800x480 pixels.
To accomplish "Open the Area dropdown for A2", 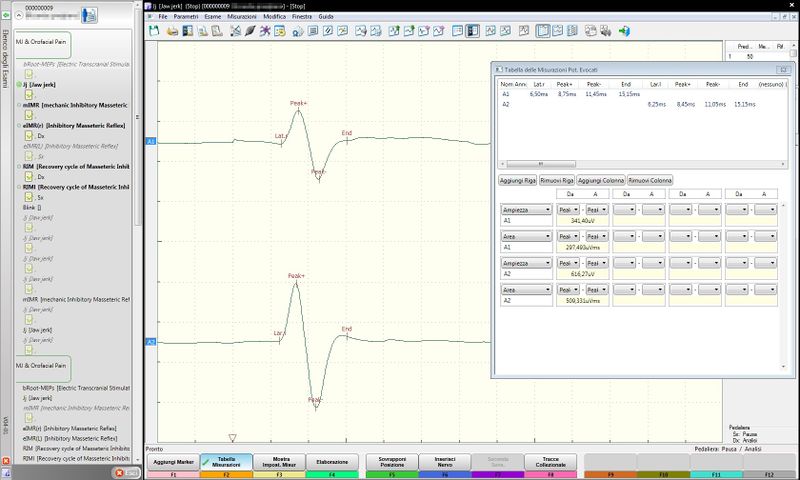I will [526, 290].
